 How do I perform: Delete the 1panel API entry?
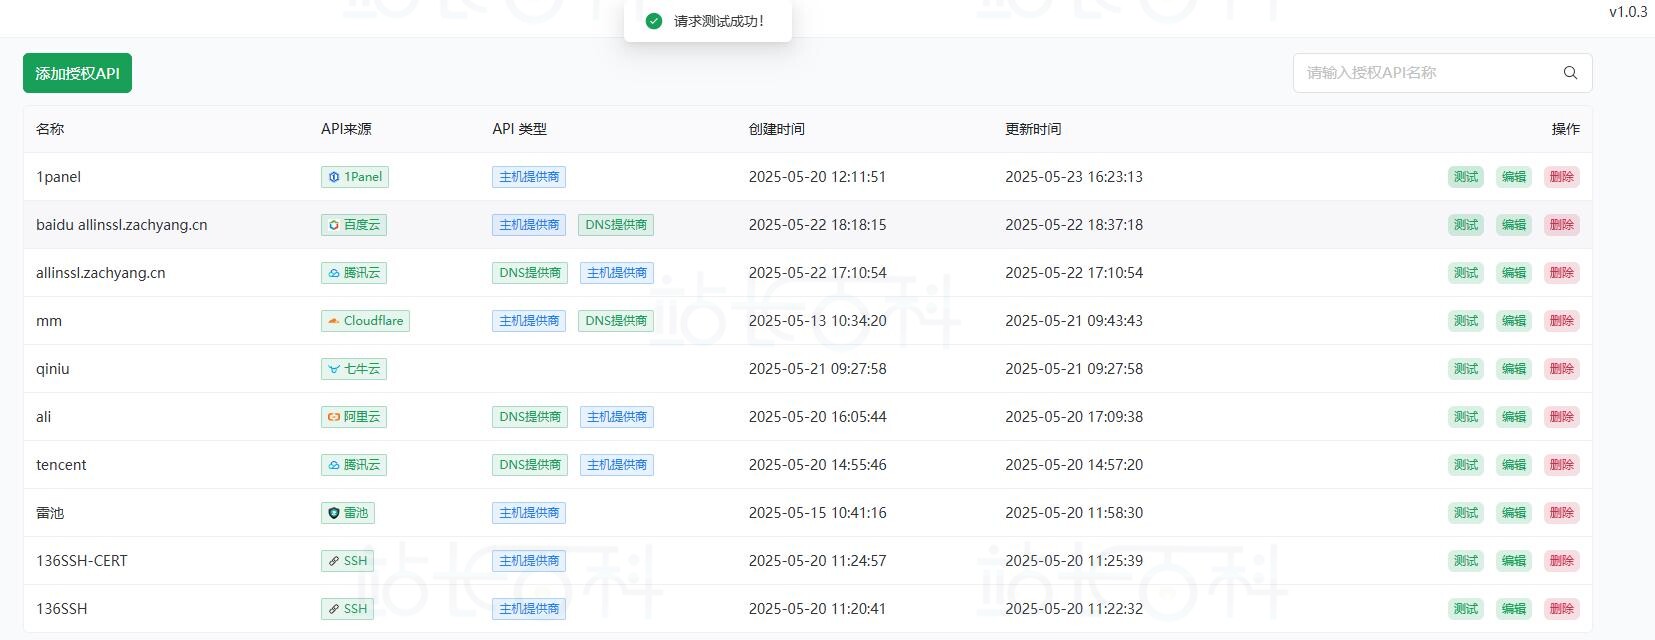1562,177
